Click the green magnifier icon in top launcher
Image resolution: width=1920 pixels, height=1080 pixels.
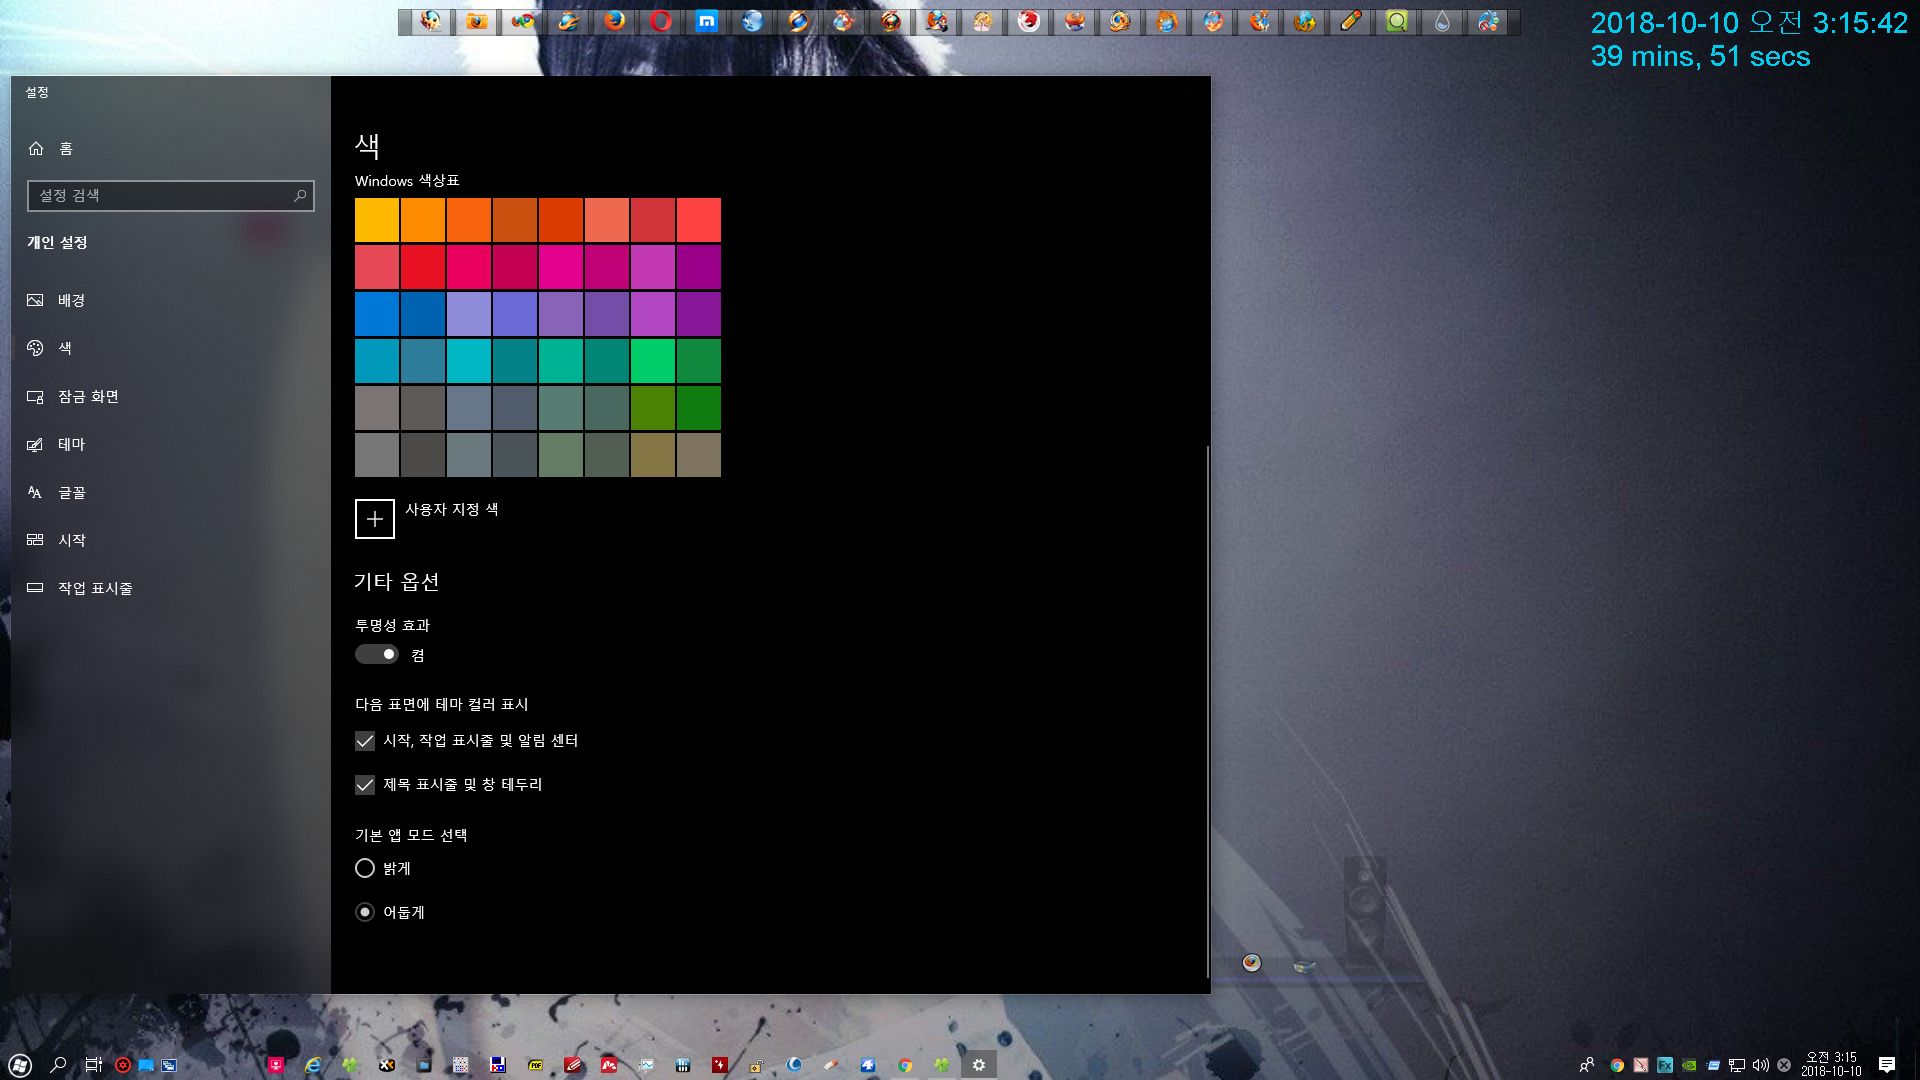pos(1397,21)
